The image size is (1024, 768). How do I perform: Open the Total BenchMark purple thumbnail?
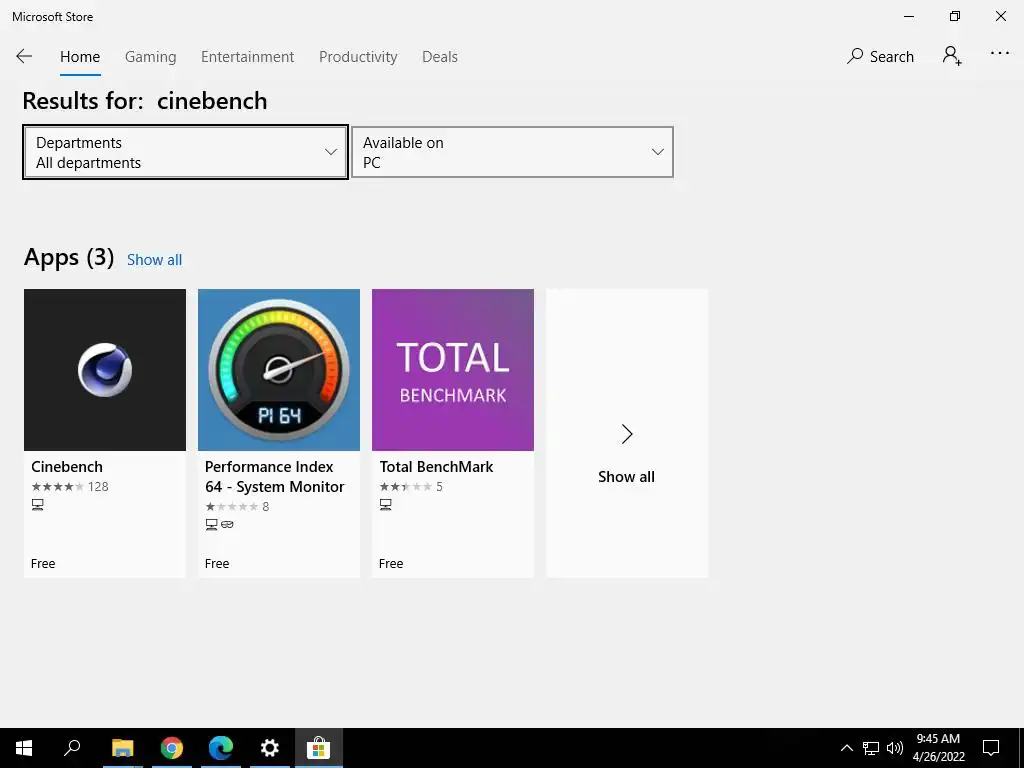point(453,370)
